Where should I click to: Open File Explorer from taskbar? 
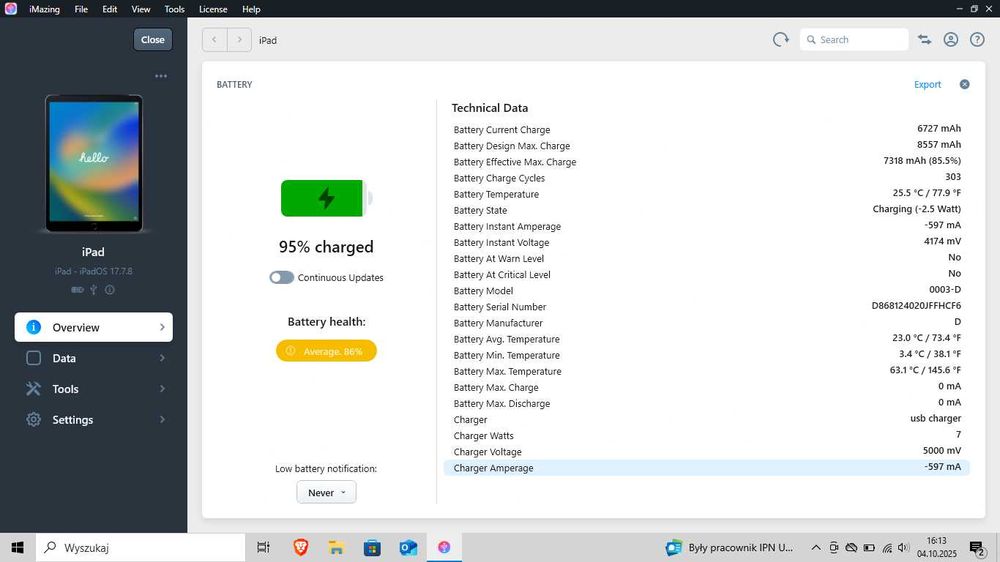click(336, 547)
